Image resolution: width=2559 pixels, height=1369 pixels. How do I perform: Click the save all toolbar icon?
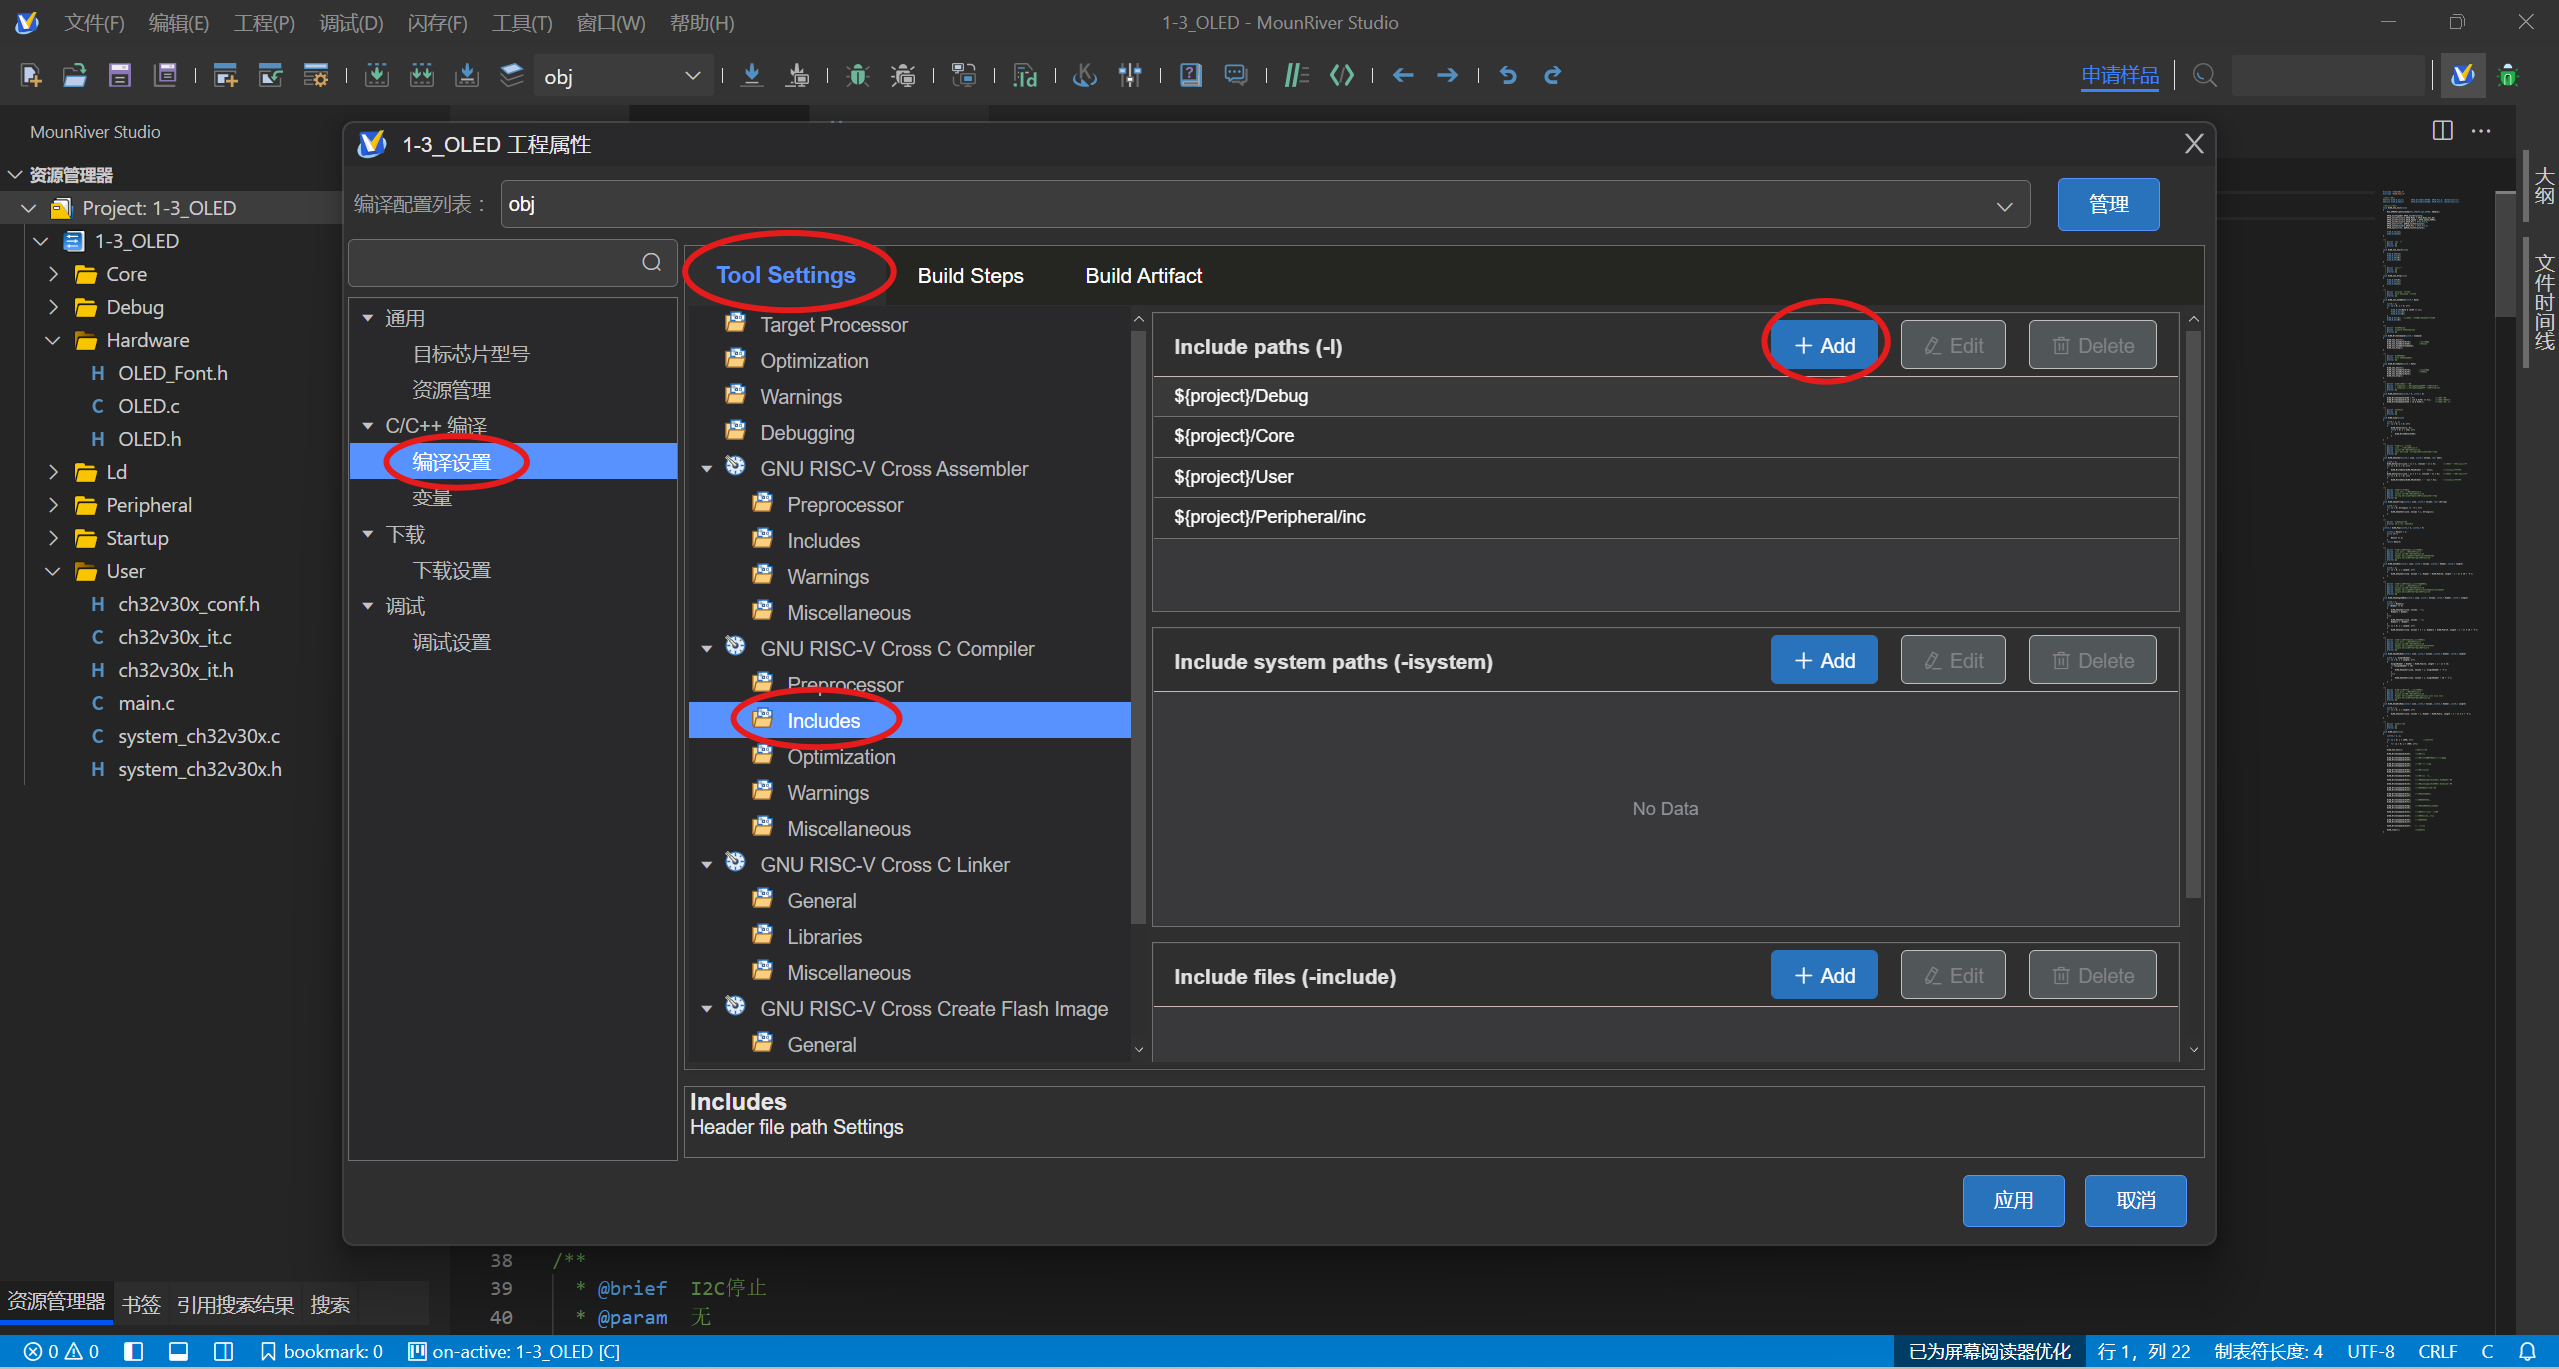(165, 75)
